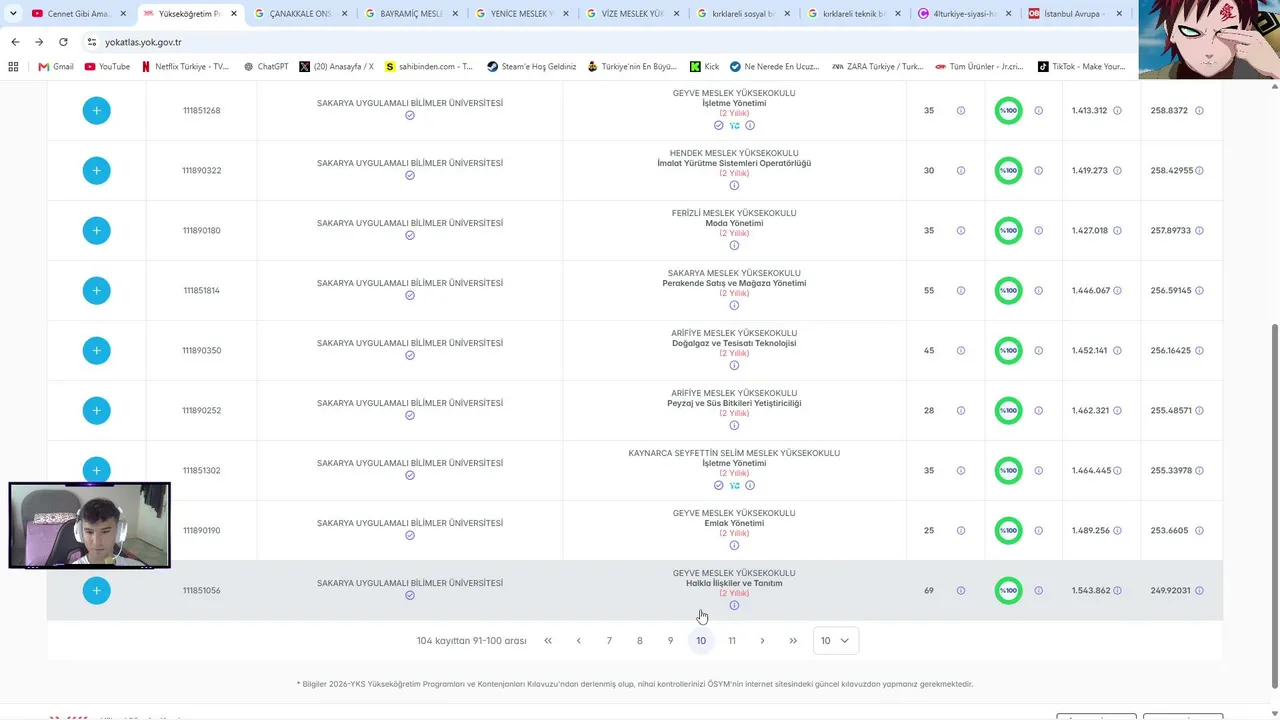
Task: Click the plus button in the Moda Yönetimi row
Action: [96, 230]
